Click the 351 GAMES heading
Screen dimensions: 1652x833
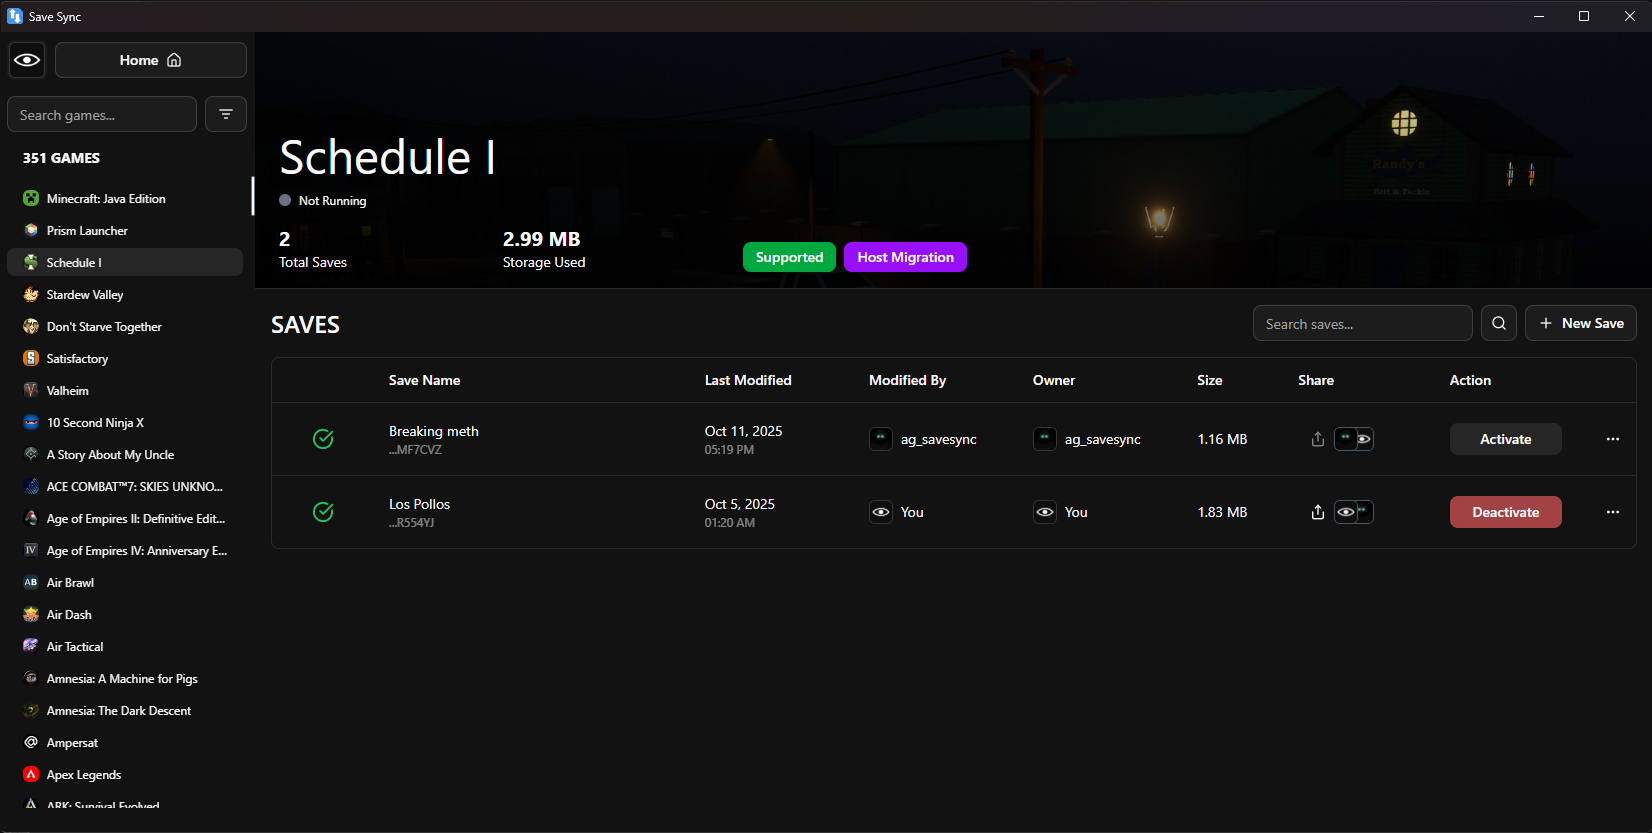click(x=61, y=158)
